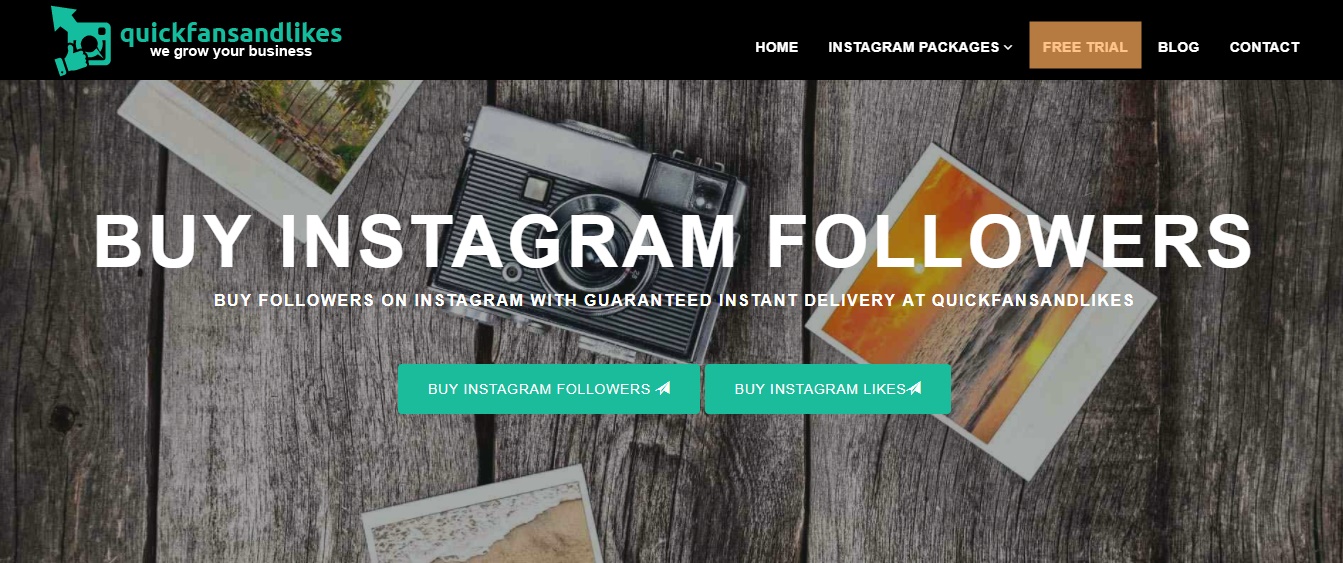Viewport: 1343px width, 563px height.
Task: Open the Contact page
Action: 1264,47
